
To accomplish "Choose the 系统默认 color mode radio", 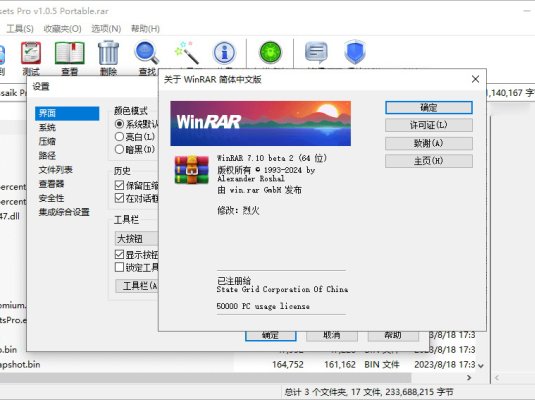I will click(119, 124).
